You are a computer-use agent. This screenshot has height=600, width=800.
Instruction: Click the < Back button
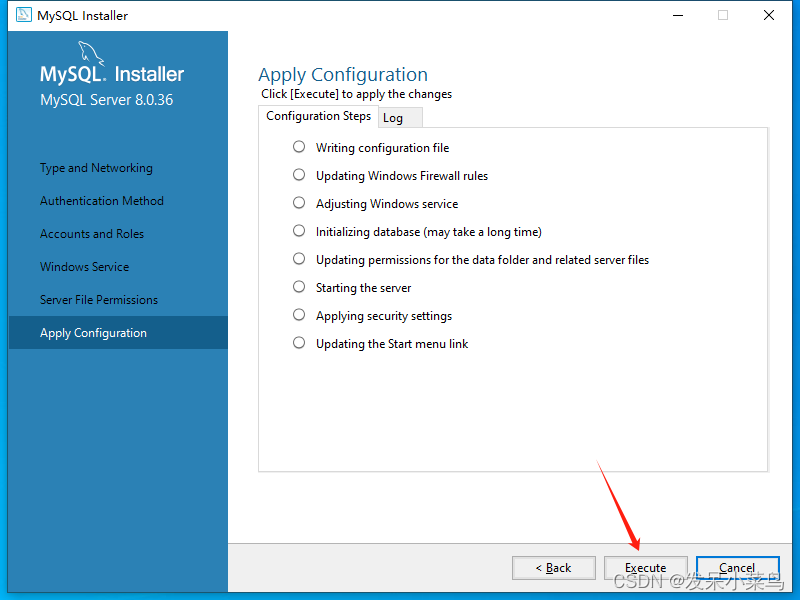[x=554, y=568]
